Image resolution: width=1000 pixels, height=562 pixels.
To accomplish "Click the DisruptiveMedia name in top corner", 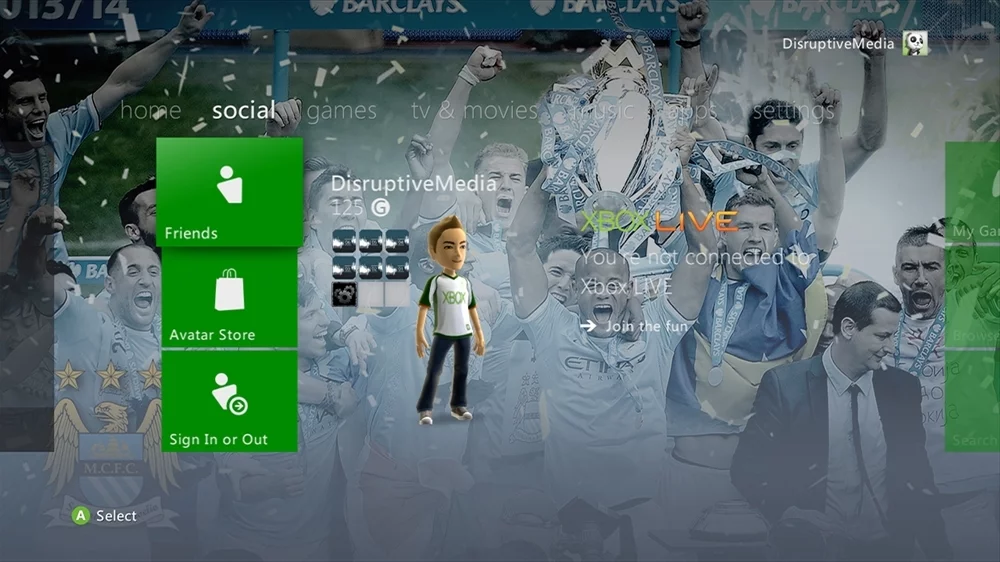I will tap(838, 44).
